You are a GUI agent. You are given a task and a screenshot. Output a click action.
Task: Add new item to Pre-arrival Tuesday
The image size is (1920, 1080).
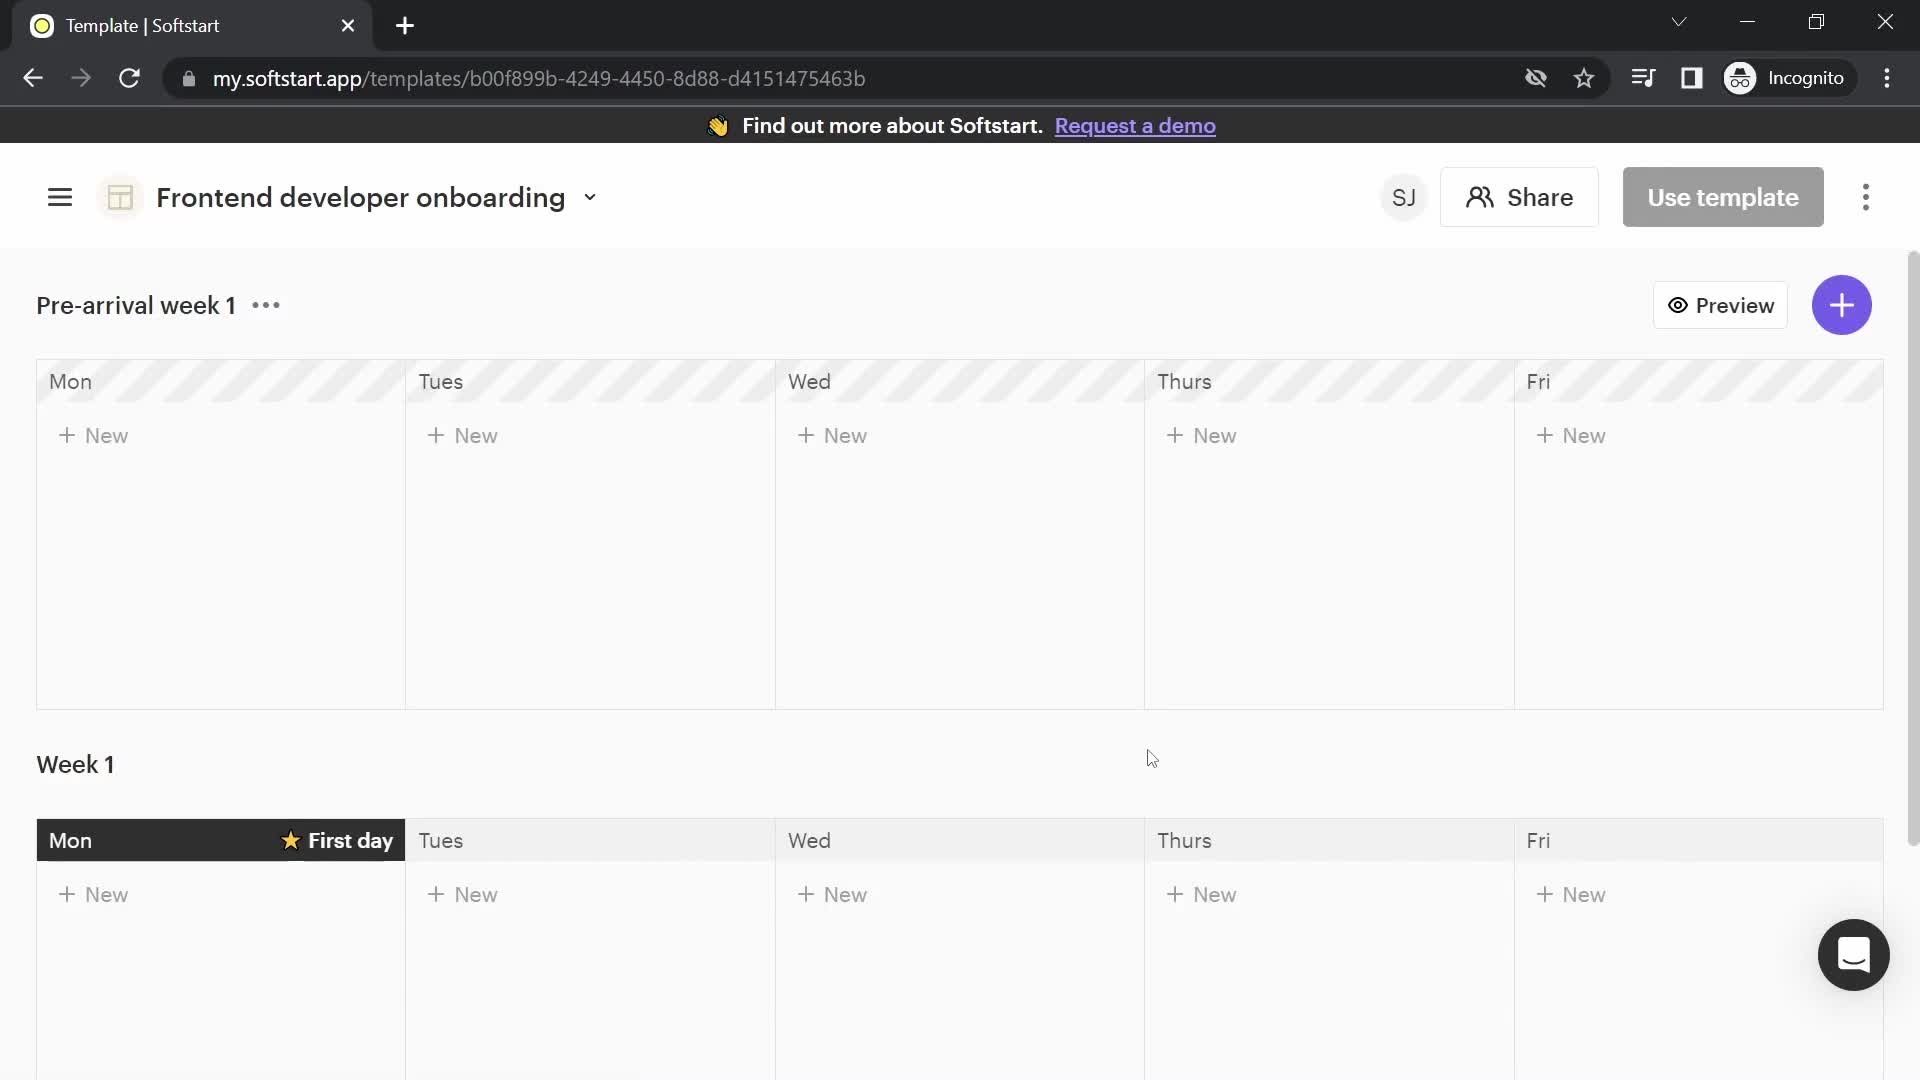[462, 435]
